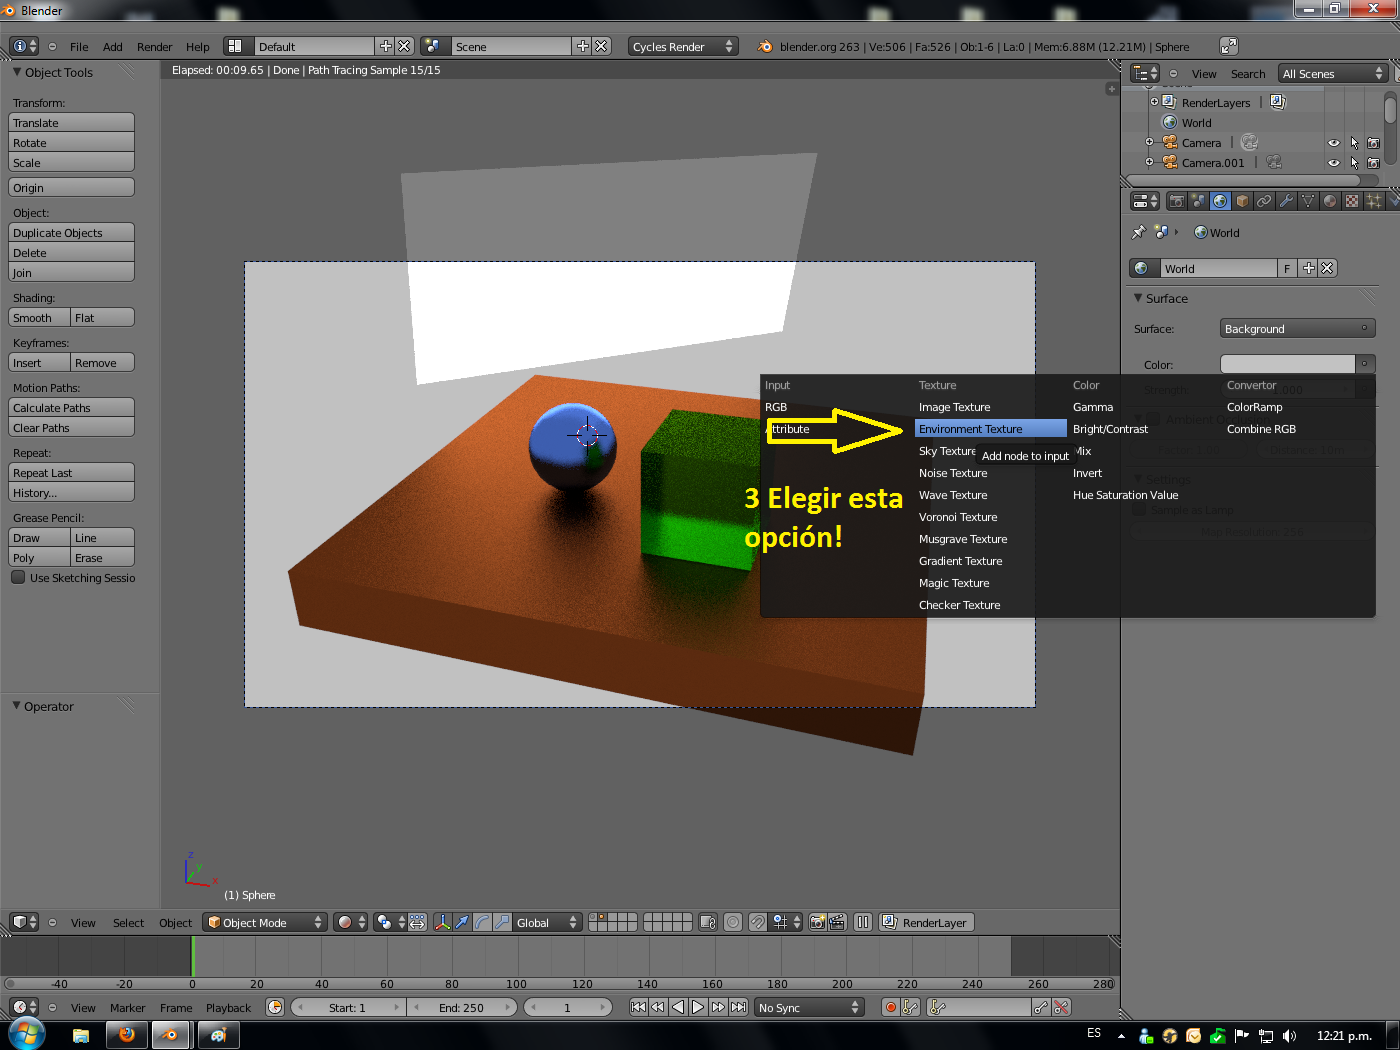Open the Material properties sphere tab
Viewport: 1400px width, 1050px height.
pyautogui.click(x=1330, y=201)
